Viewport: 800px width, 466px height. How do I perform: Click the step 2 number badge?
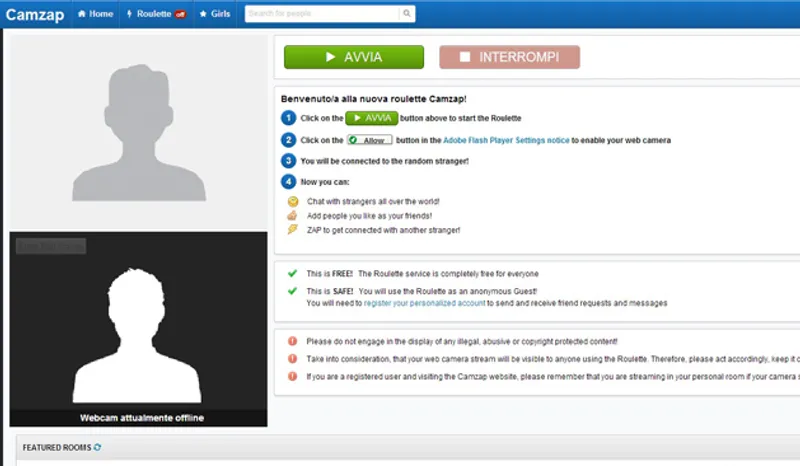tap(288, 140)
